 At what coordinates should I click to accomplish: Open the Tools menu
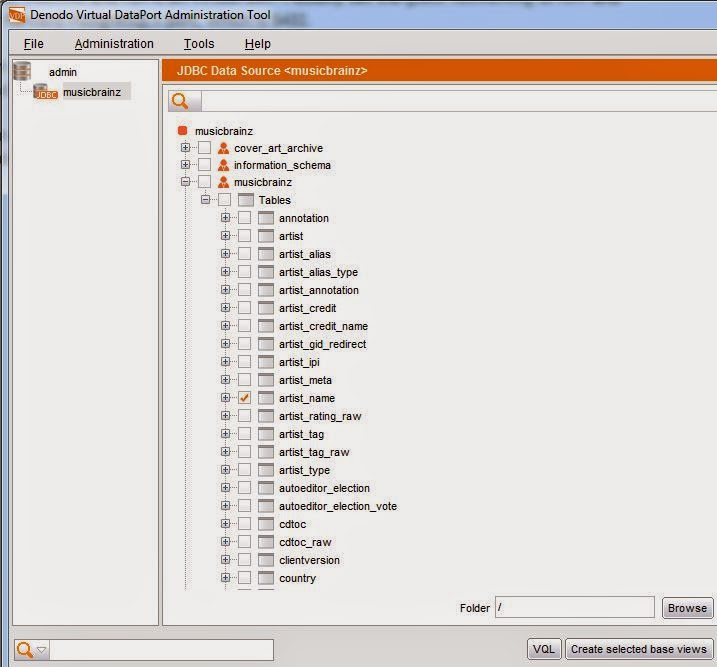pos(199,43)
